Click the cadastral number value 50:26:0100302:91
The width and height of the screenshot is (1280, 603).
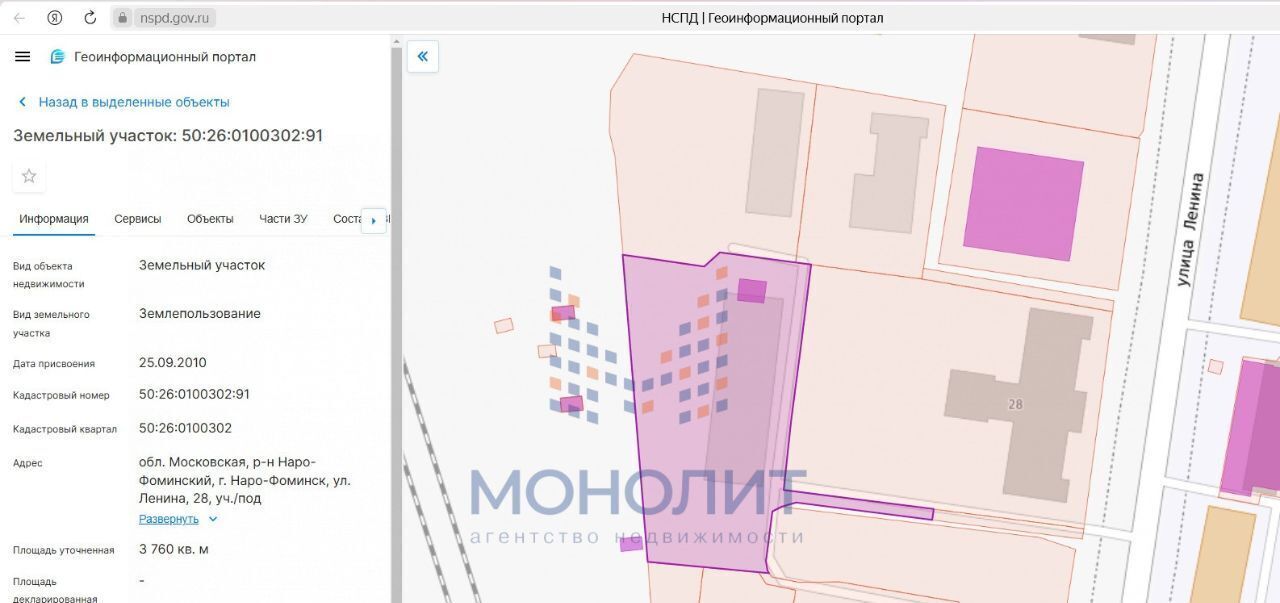click(195, 394)
